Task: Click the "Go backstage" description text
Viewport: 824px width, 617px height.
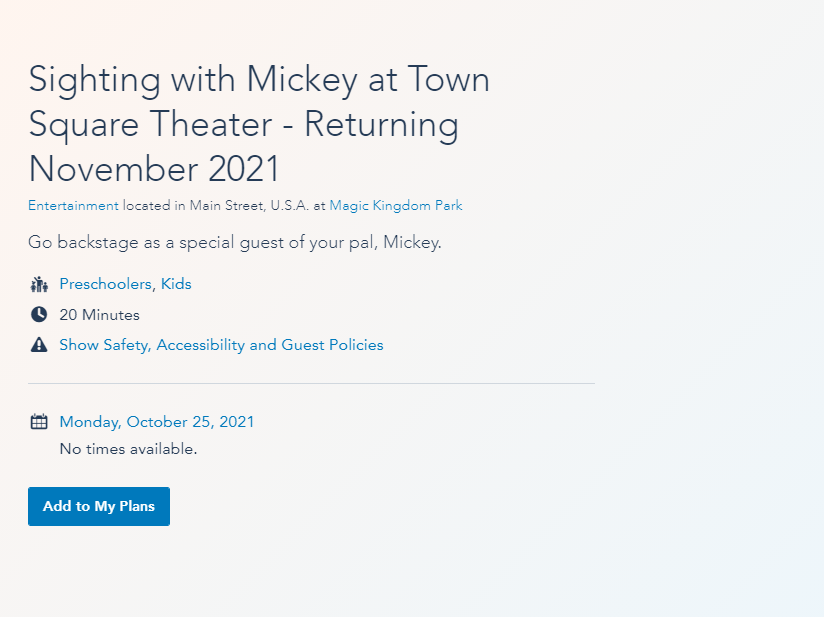Action: (x=234, y=243)
